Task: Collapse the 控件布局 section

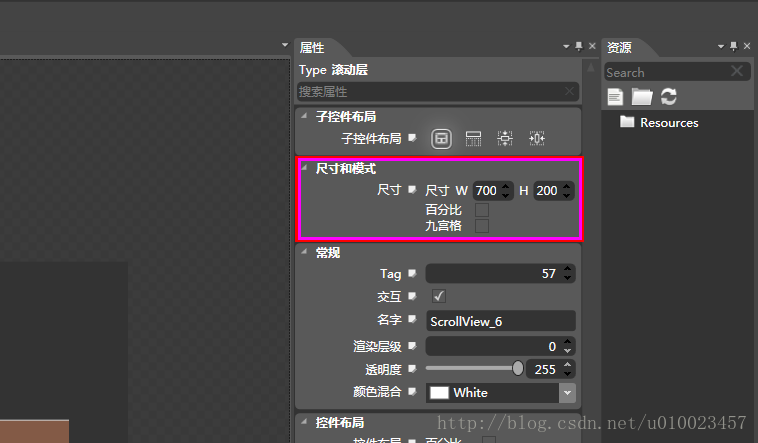Action: tap(304, 422)
